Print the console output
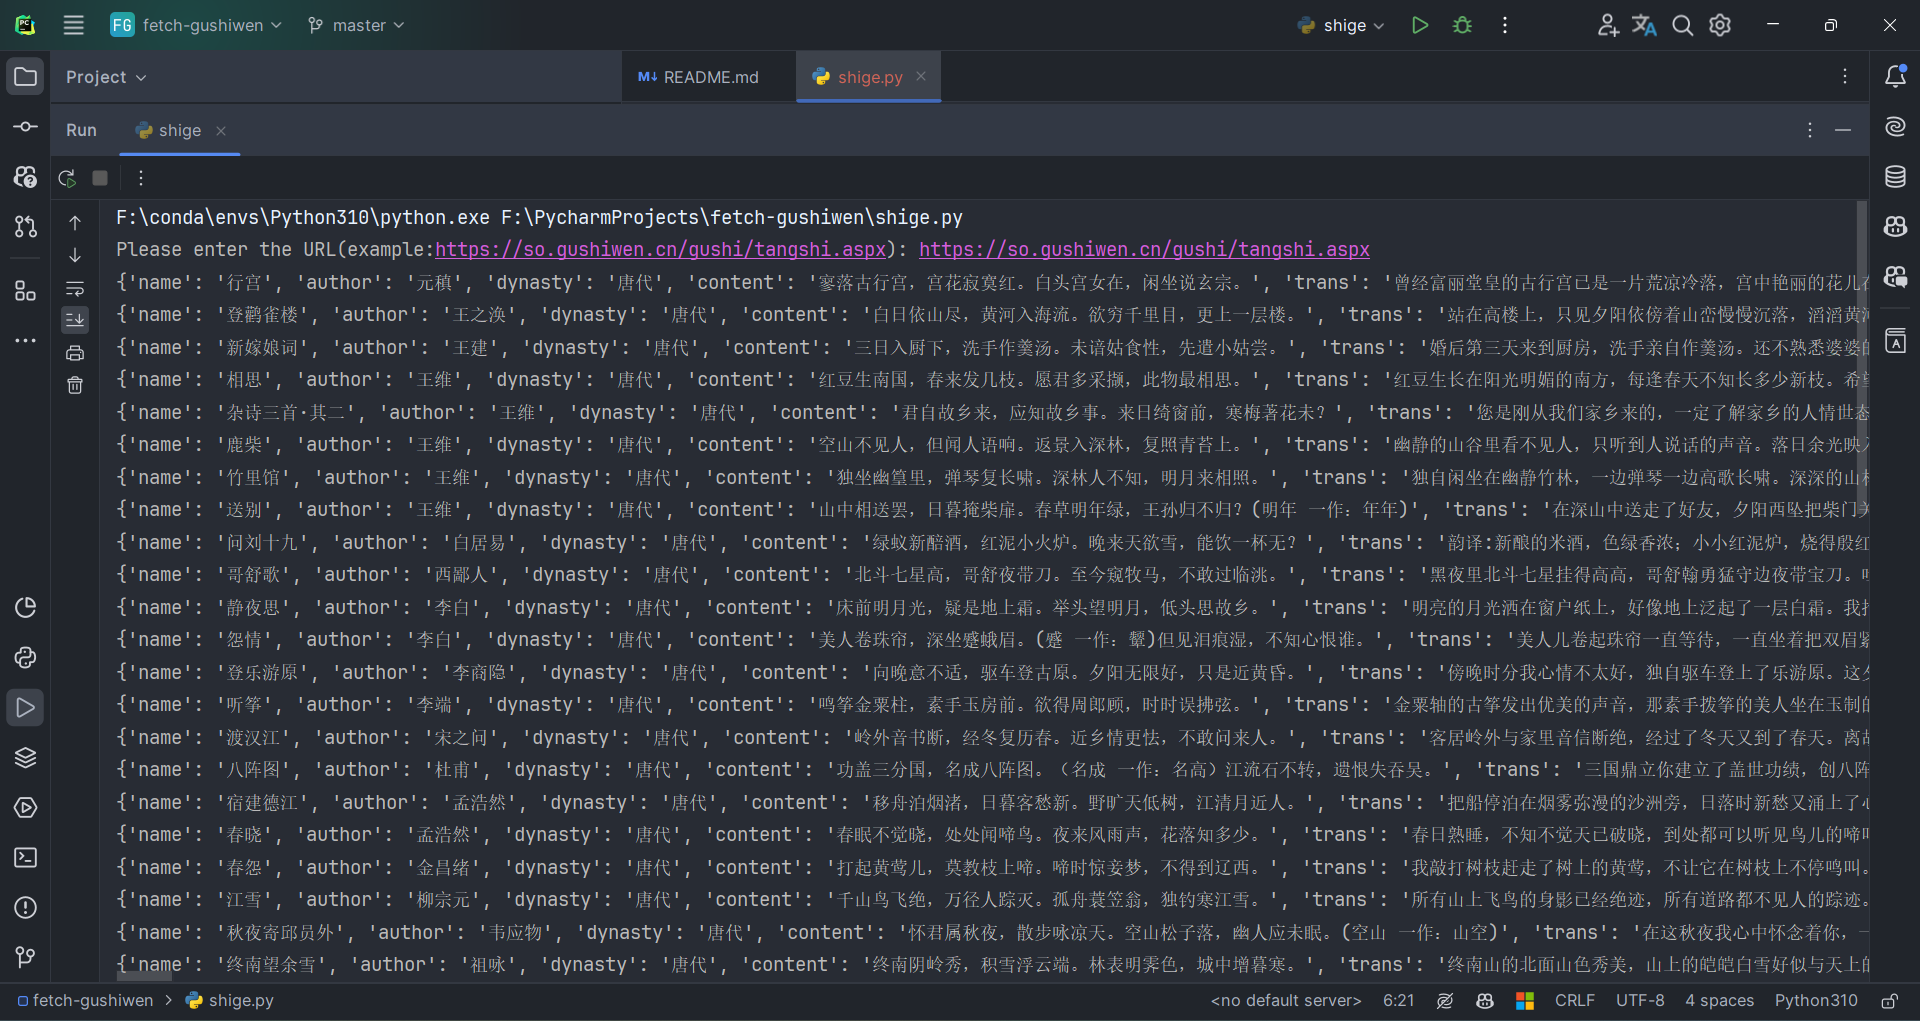This screenshot has width=1920, height=1021. [75, 353]
